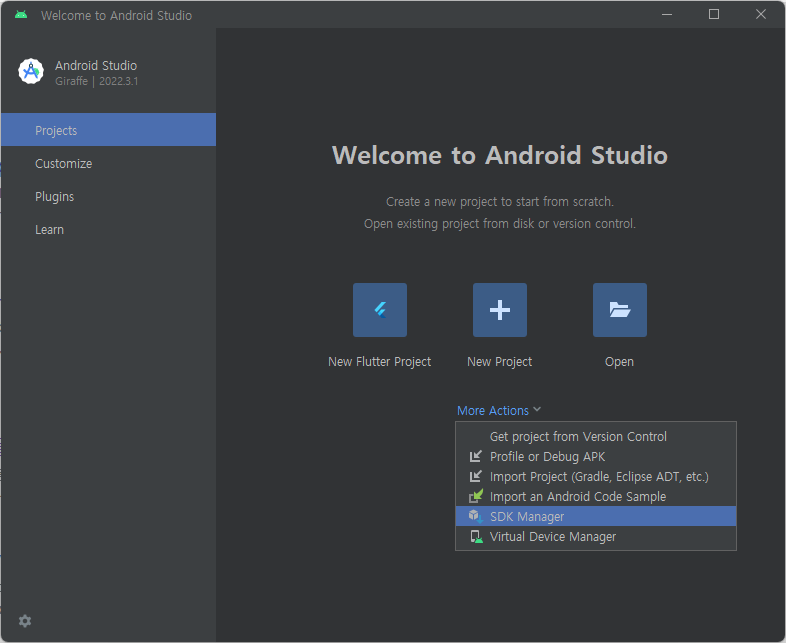This screenshot has height=643, width=786.
Task: Click the window title bar text
Action: (x=116, y=16)
